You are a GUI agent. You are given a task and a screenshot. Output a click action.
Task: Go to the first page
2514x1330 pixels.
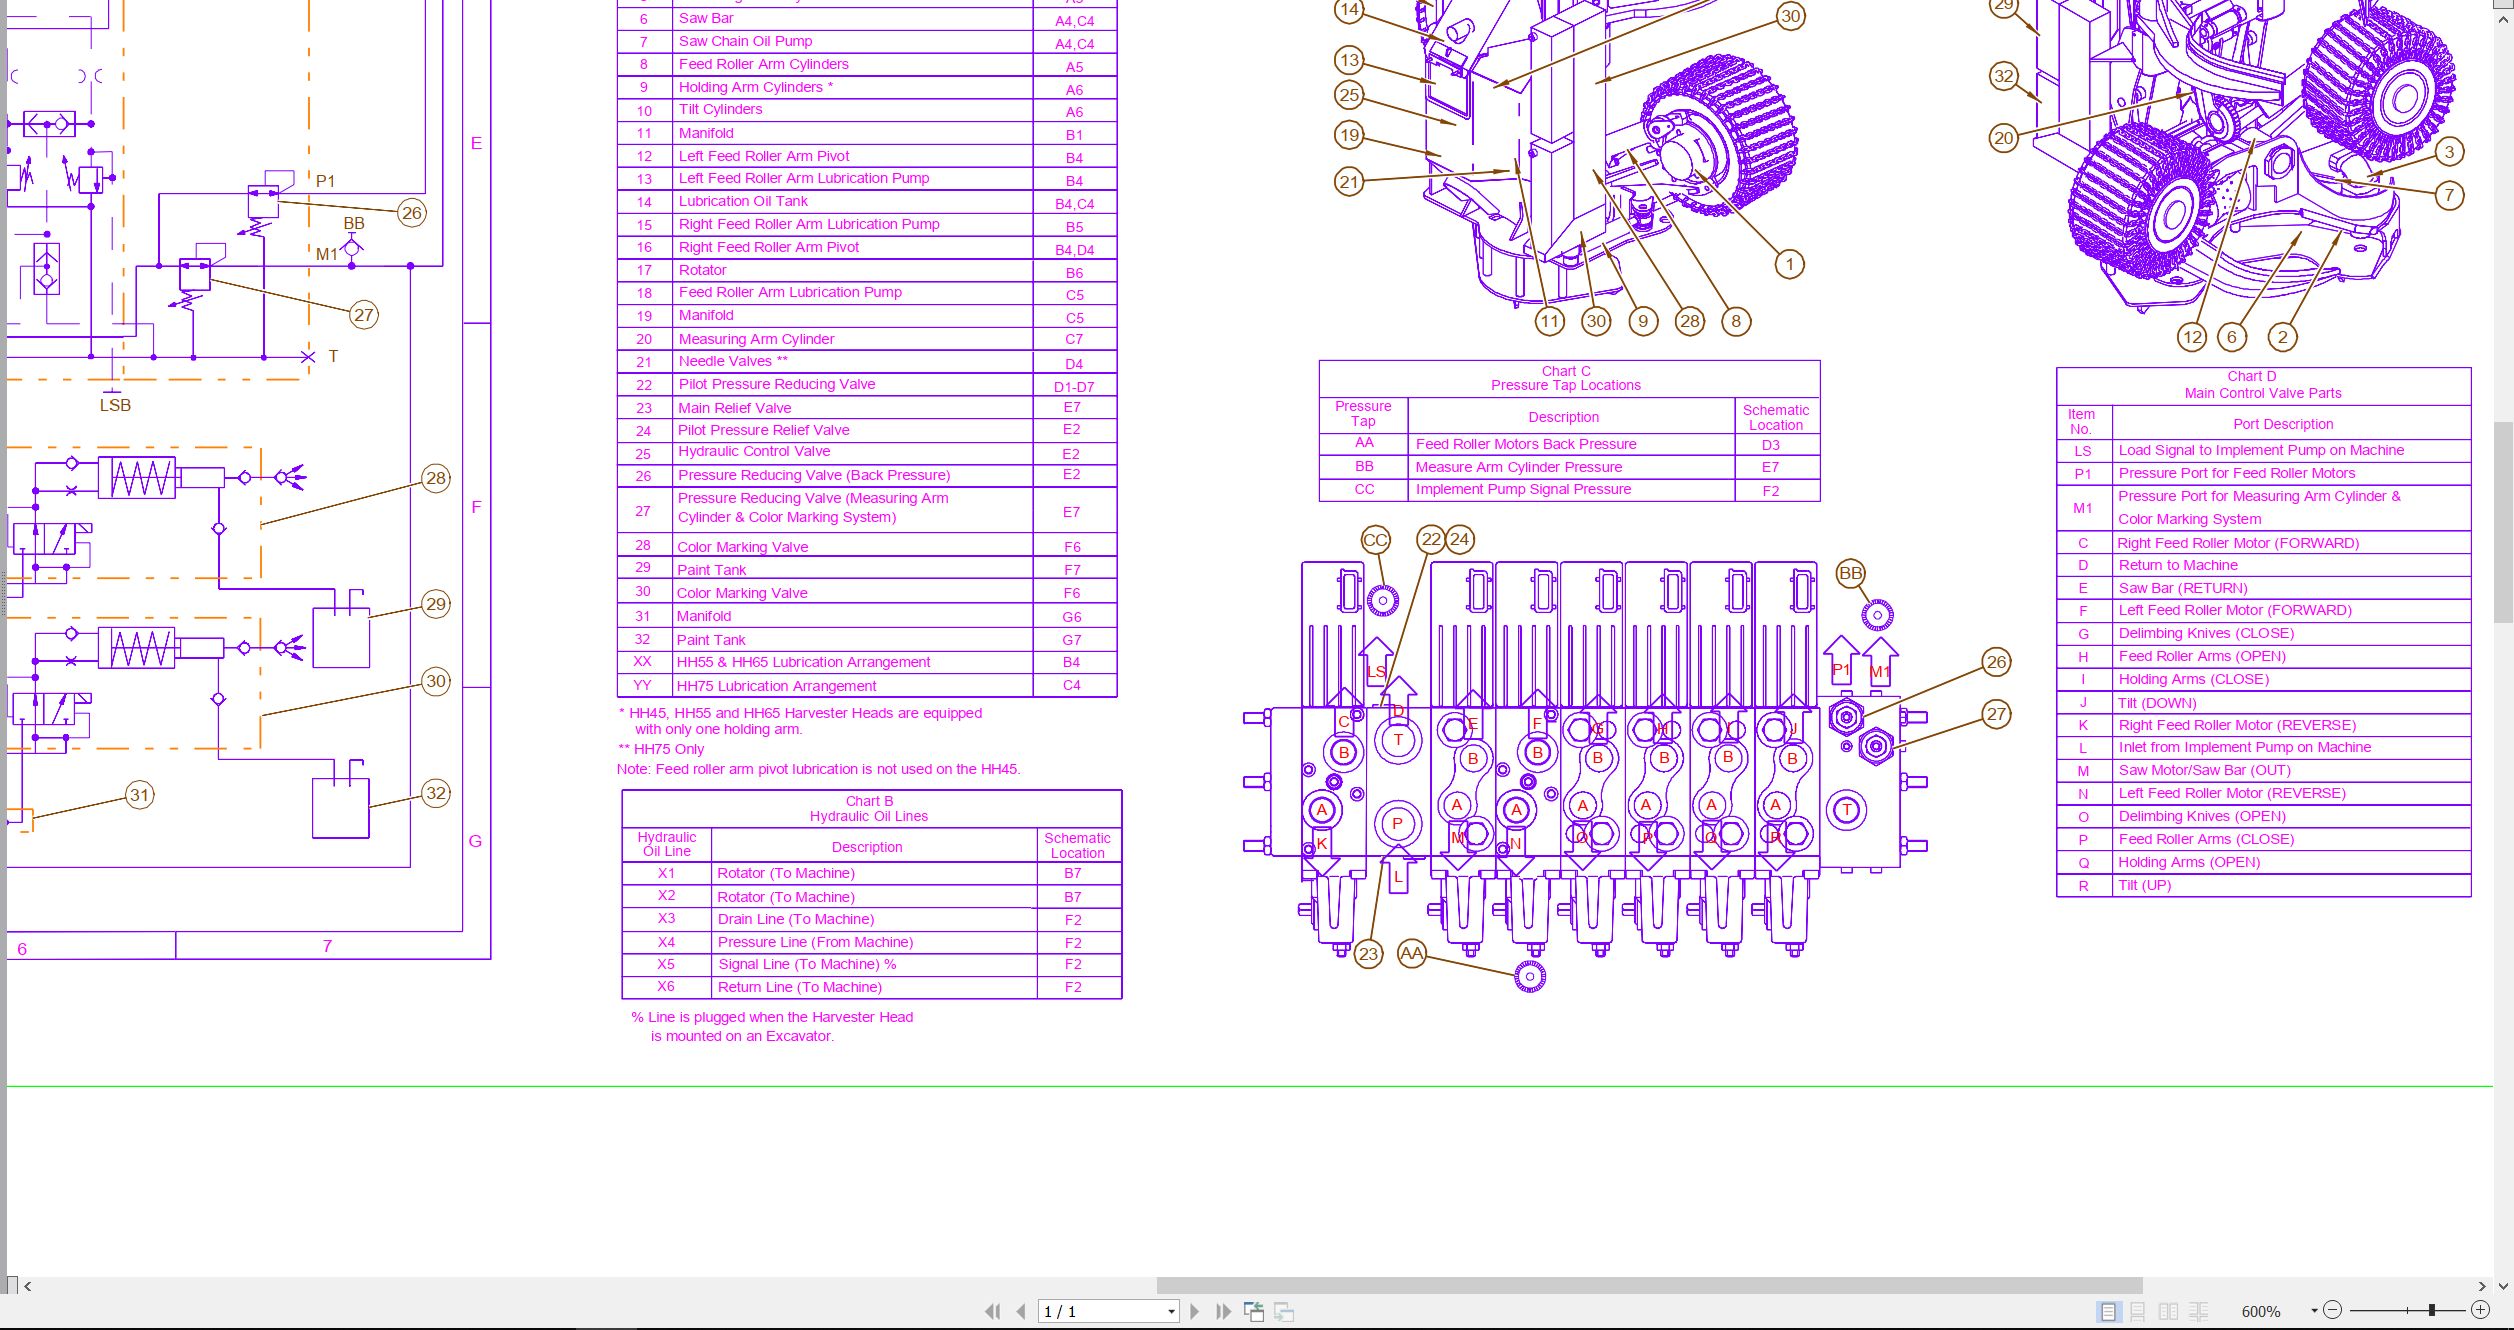pos(991,1311)
